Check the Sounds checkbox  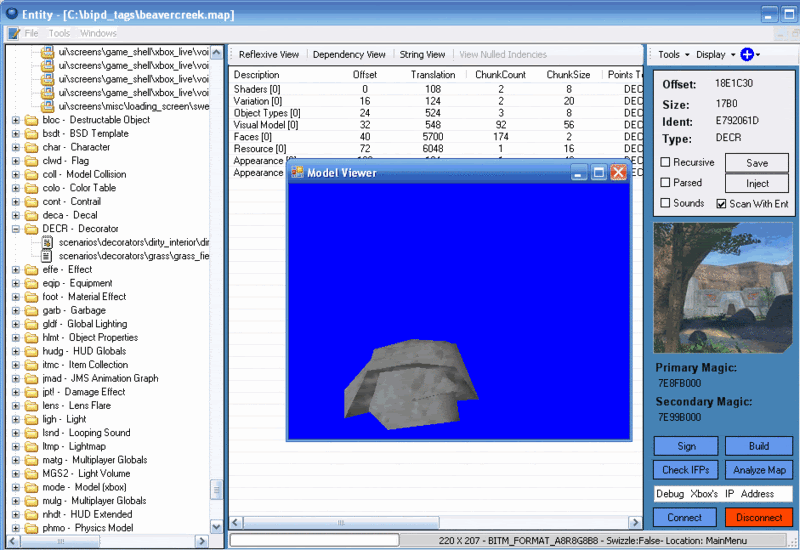[x=665, y=203]
